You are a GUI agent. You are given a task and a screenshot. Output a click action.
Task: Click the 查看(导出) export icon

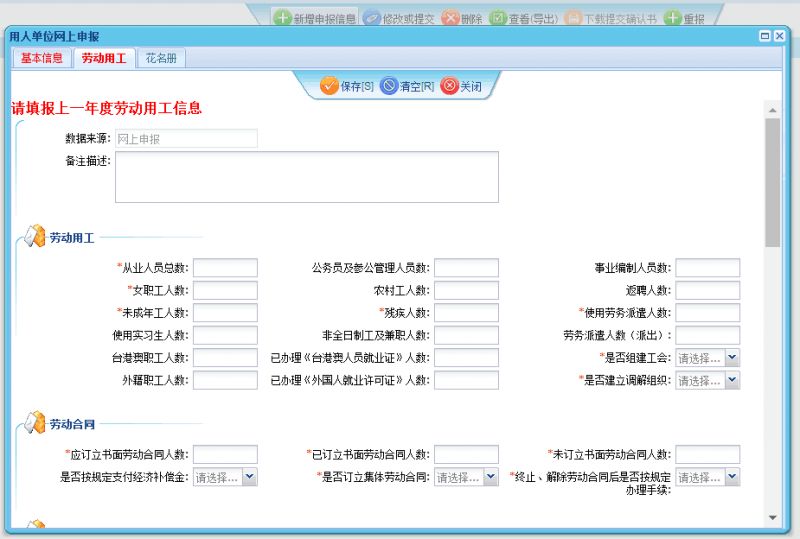click(497, 18)
